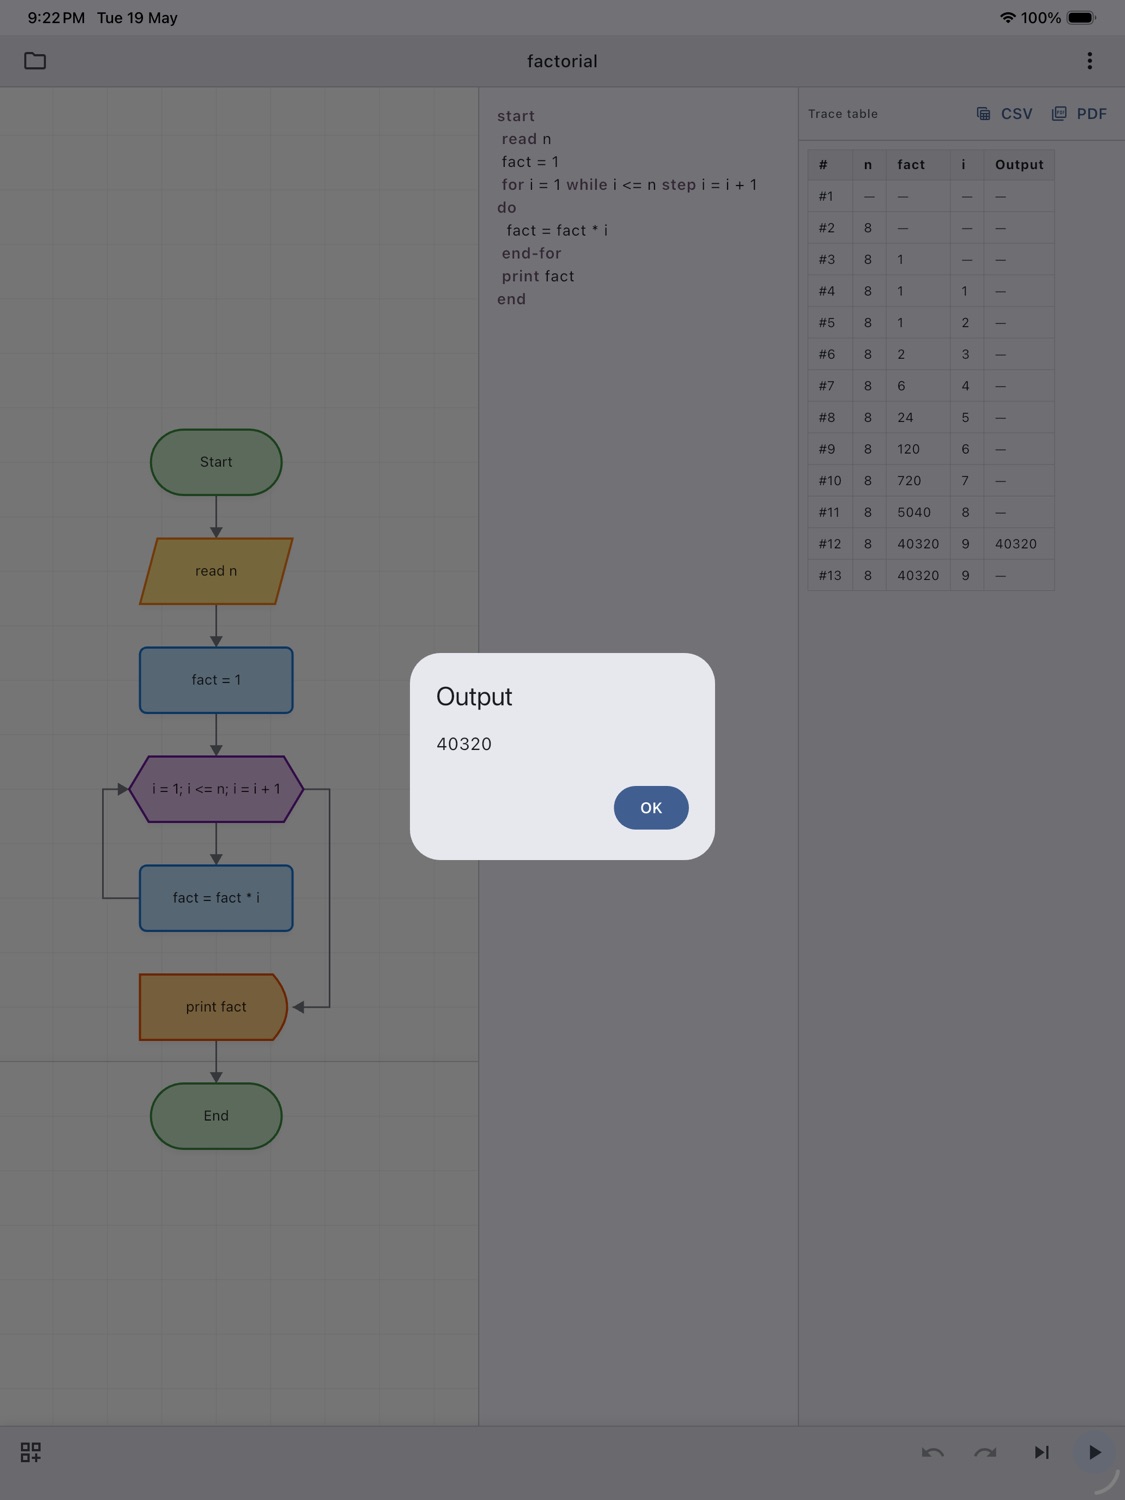Click the 40320 value in Output dialog
This screenshot has width=1125, height=1500.
tap(464, 744)
